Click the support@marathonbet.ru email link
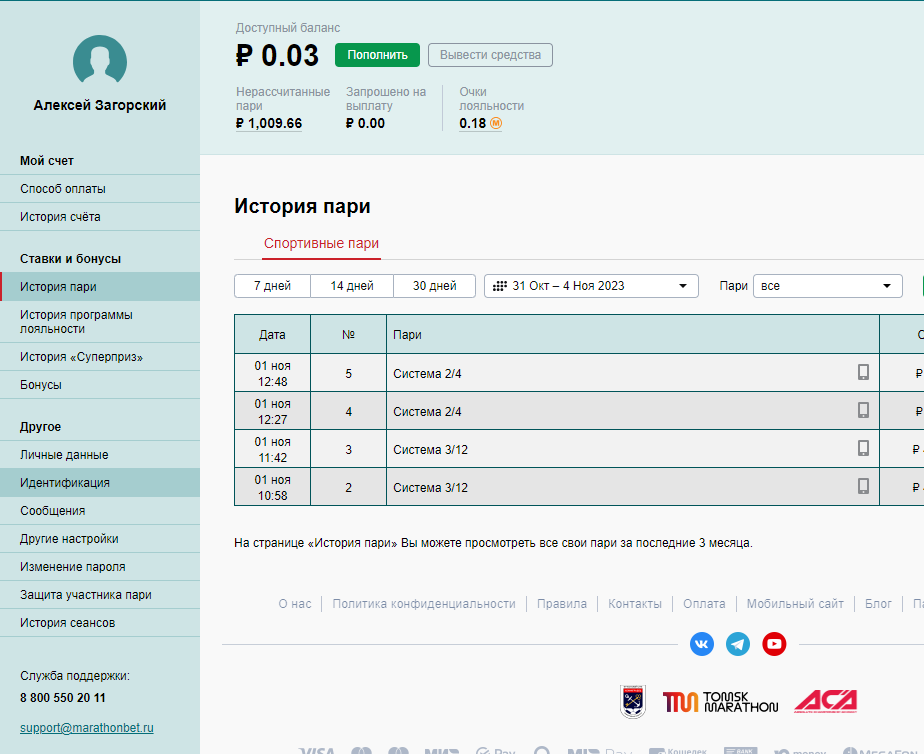This screenshot has width=924, height=754. 87,727
